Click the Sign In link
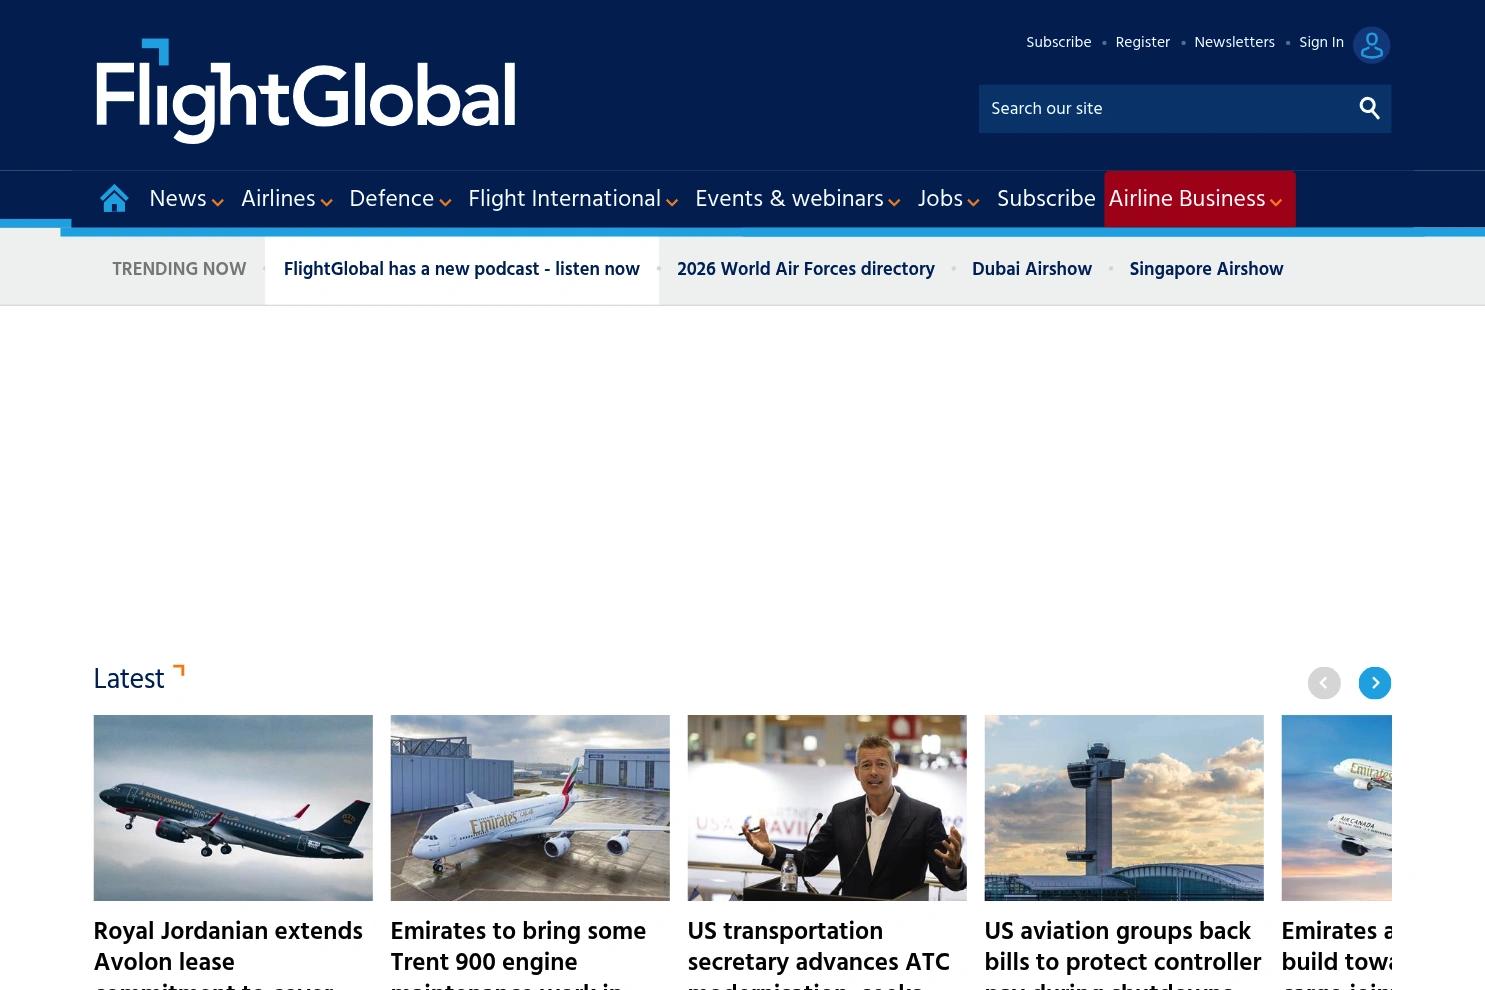This screenshot has width=1485, height=990. pyautogui.click(x=1321, y=42)
